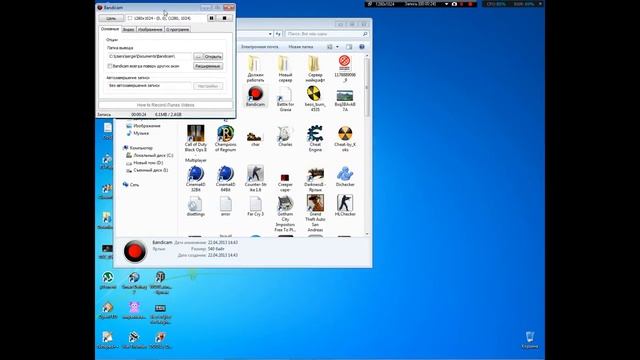Select Компьютер in the navigation pane
Viewport: 640px width, 360px height.
point(138,148)
